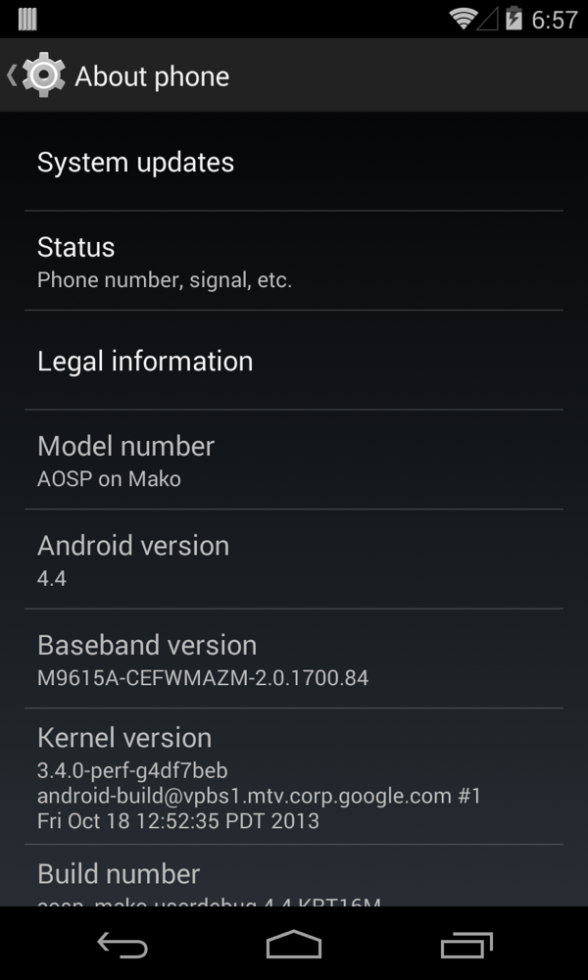Tap the barcode notification icon in status bar

27,19
